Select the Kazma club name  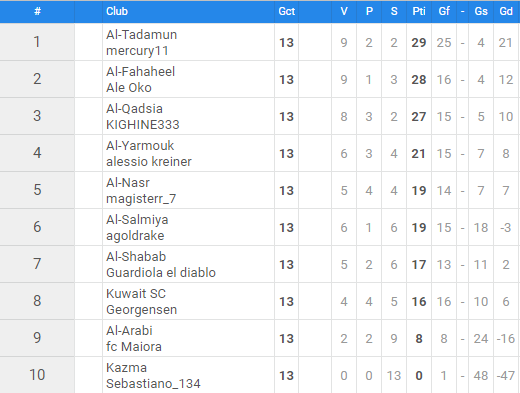tap(127, 368)
